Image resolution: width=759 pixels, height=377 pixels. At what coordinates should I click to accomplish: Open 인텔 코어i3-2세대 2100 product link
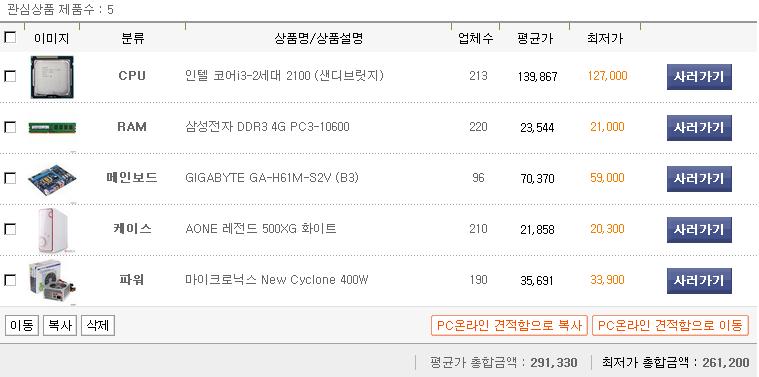(x=285, y=76)
